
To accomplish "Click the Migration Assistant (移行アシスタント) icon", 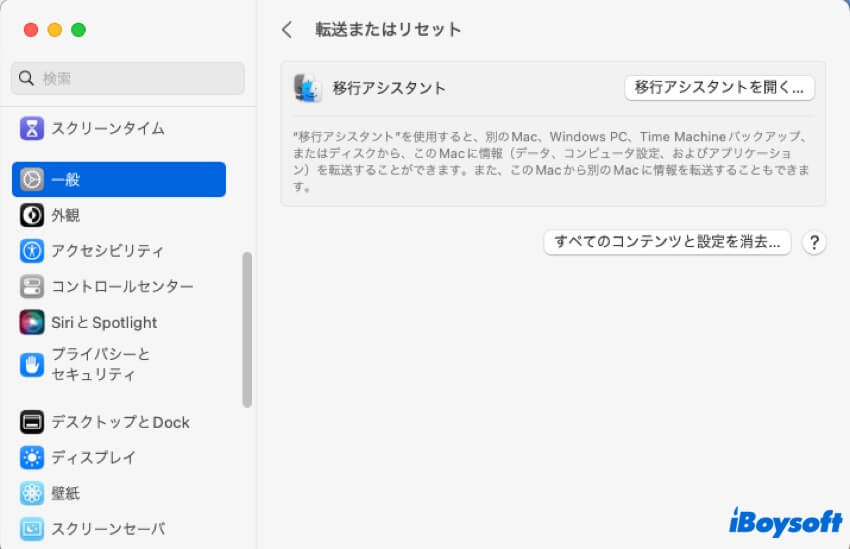I will 307,88.
